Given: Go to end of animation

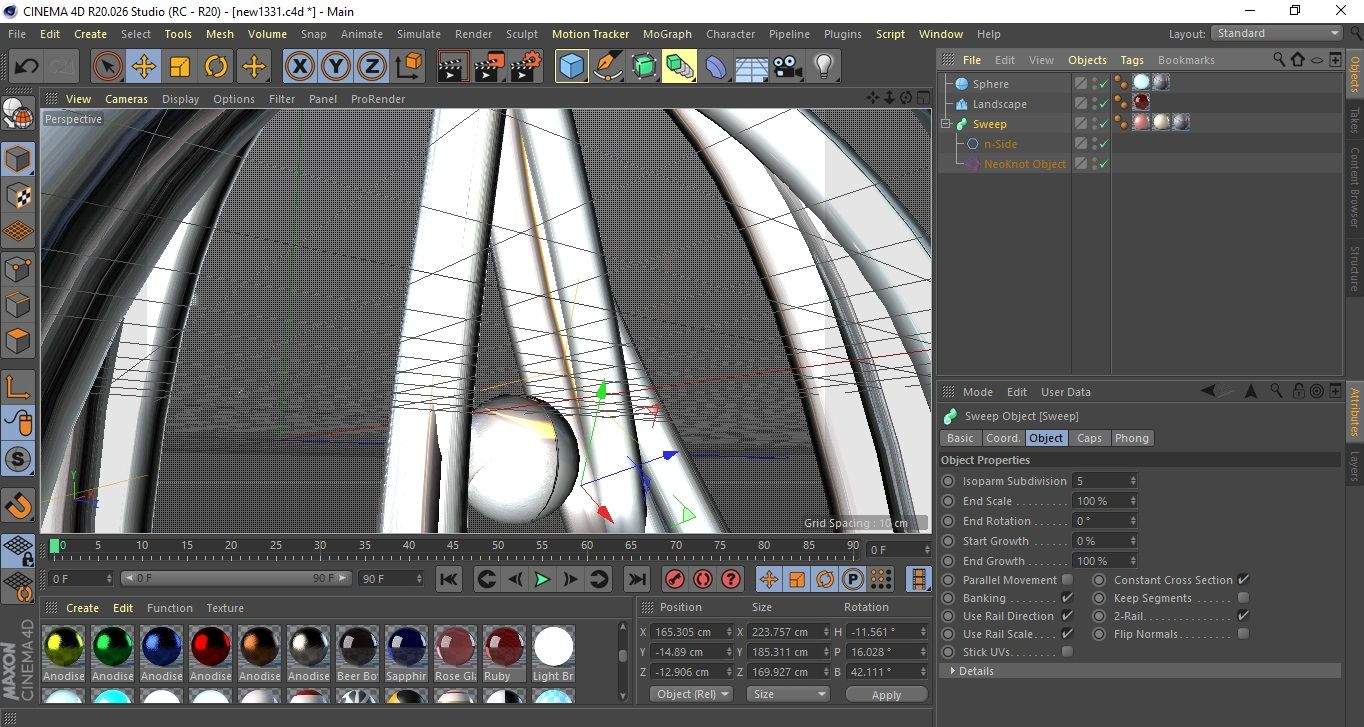Looking at the screenshot, I should point(636,579).
